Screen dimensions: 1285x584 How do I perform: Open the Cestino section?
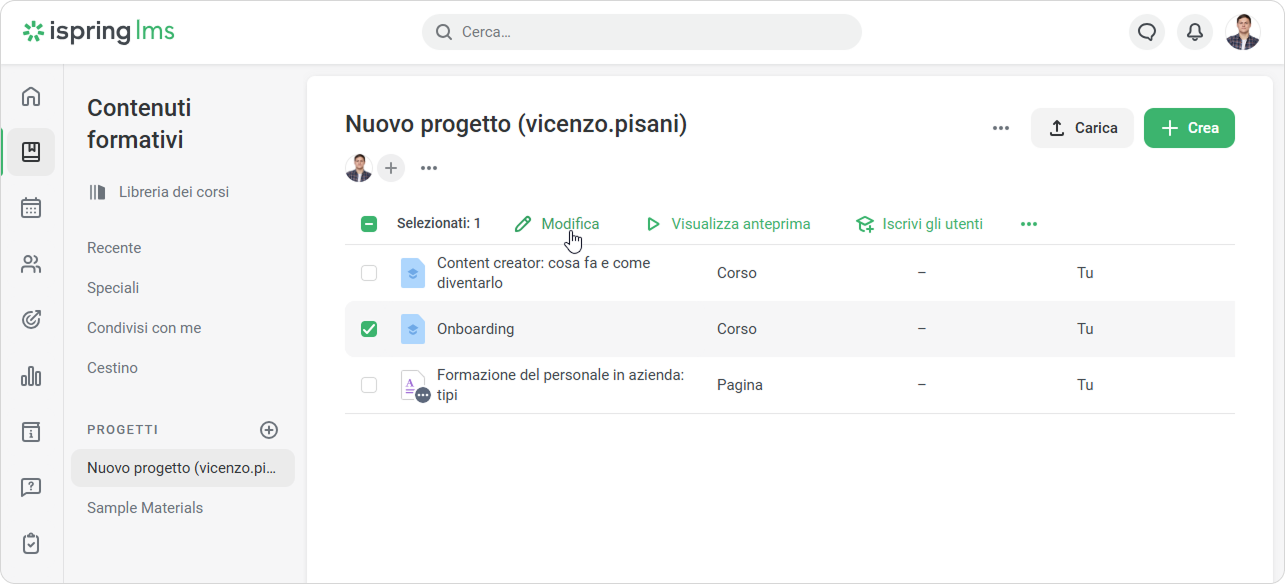112,368
